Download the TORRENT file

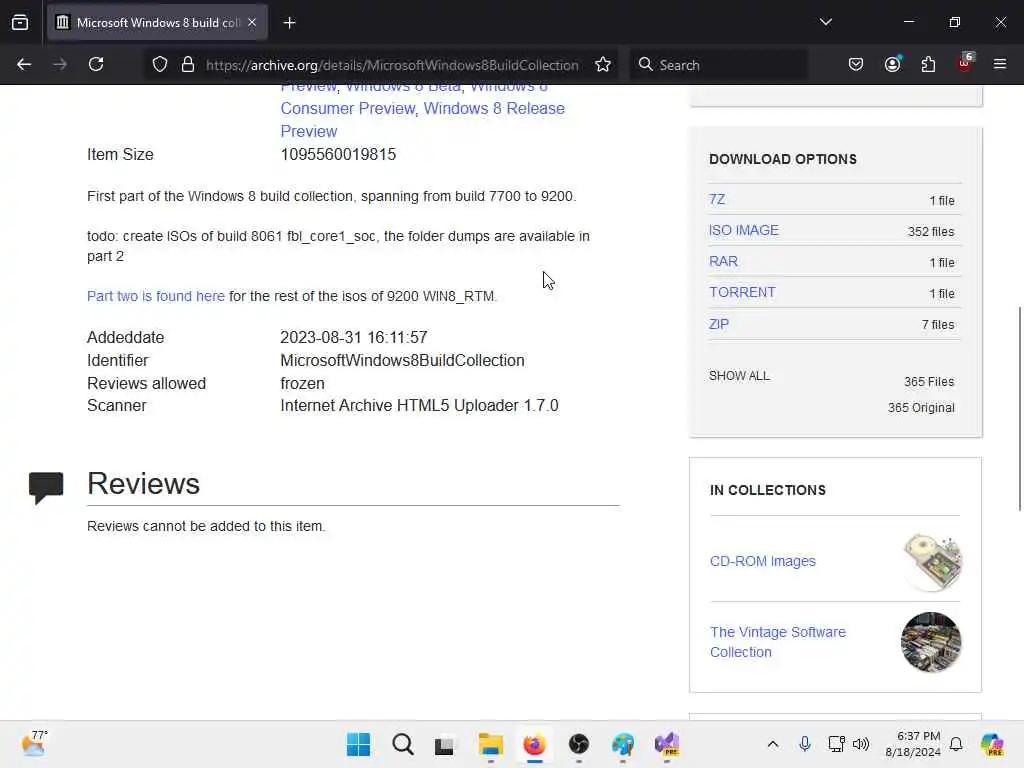[743, 292]
